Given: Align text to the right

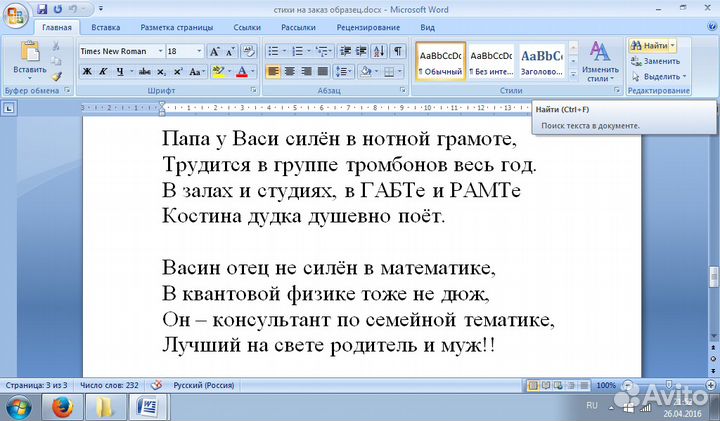Looking at the screenshot, I should [306, 72].
